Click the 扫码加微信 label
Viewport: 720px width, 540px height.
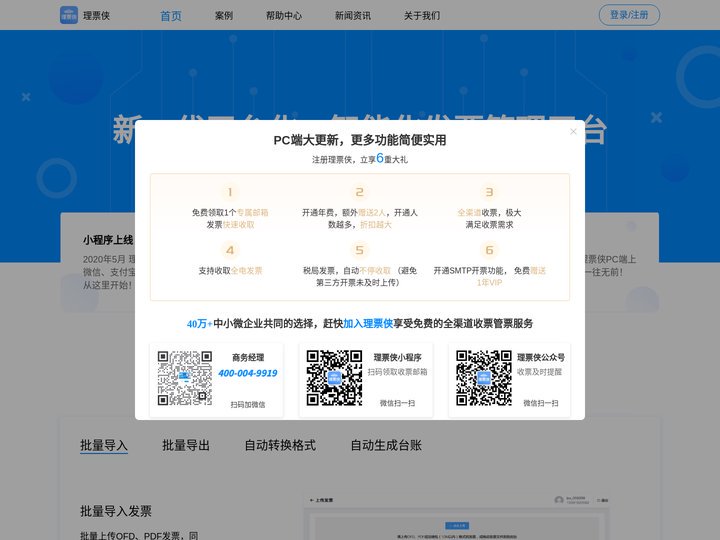coord(248,404)
